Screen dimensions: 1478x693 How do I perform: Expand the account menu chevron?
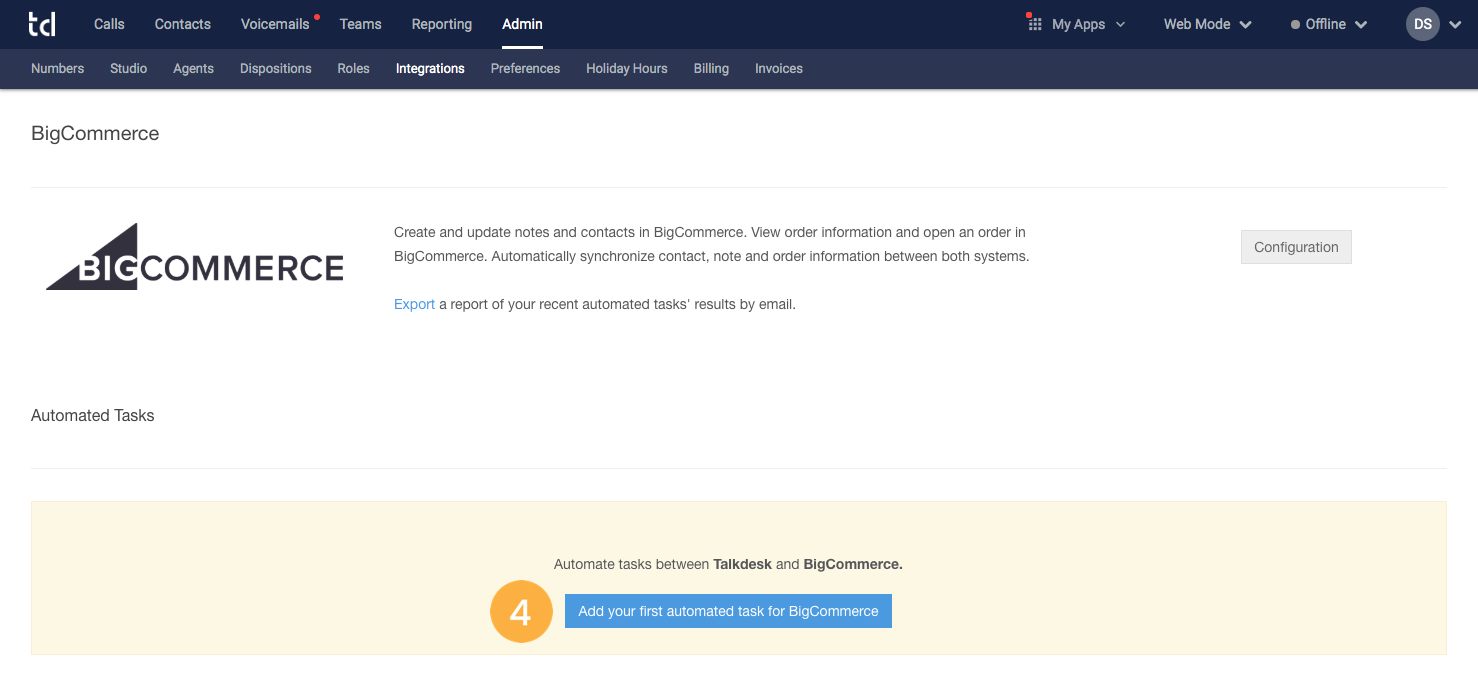point(1455,25)
